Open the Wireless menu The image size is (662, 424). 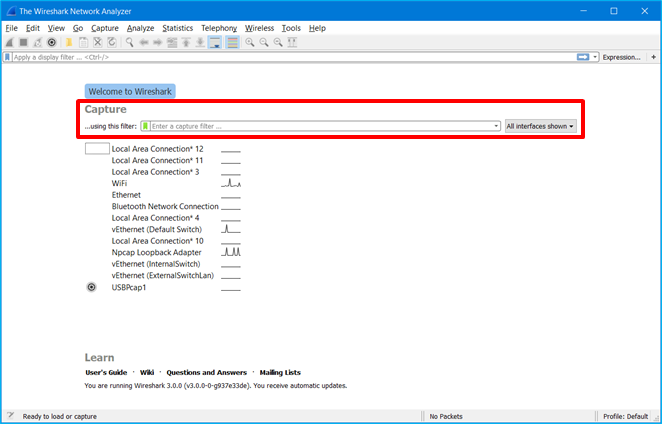point(259,28)
